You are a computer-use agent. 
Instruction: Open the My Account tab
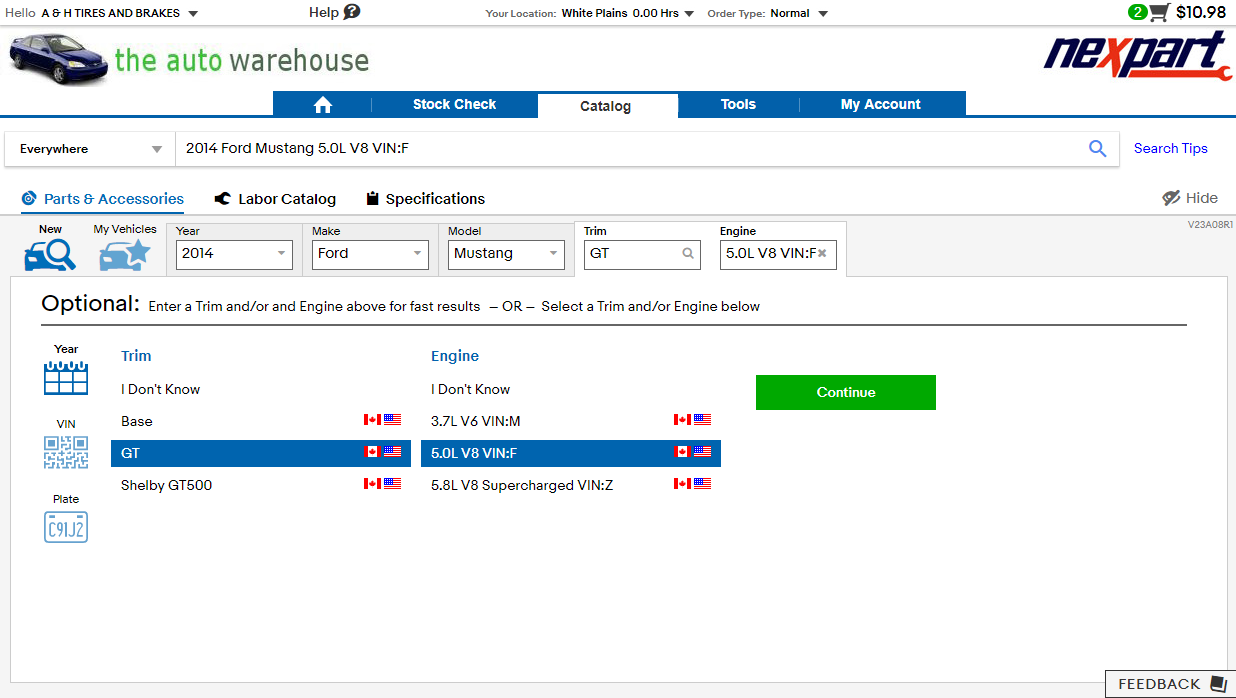pyautogui.click(x=881, y=104)
